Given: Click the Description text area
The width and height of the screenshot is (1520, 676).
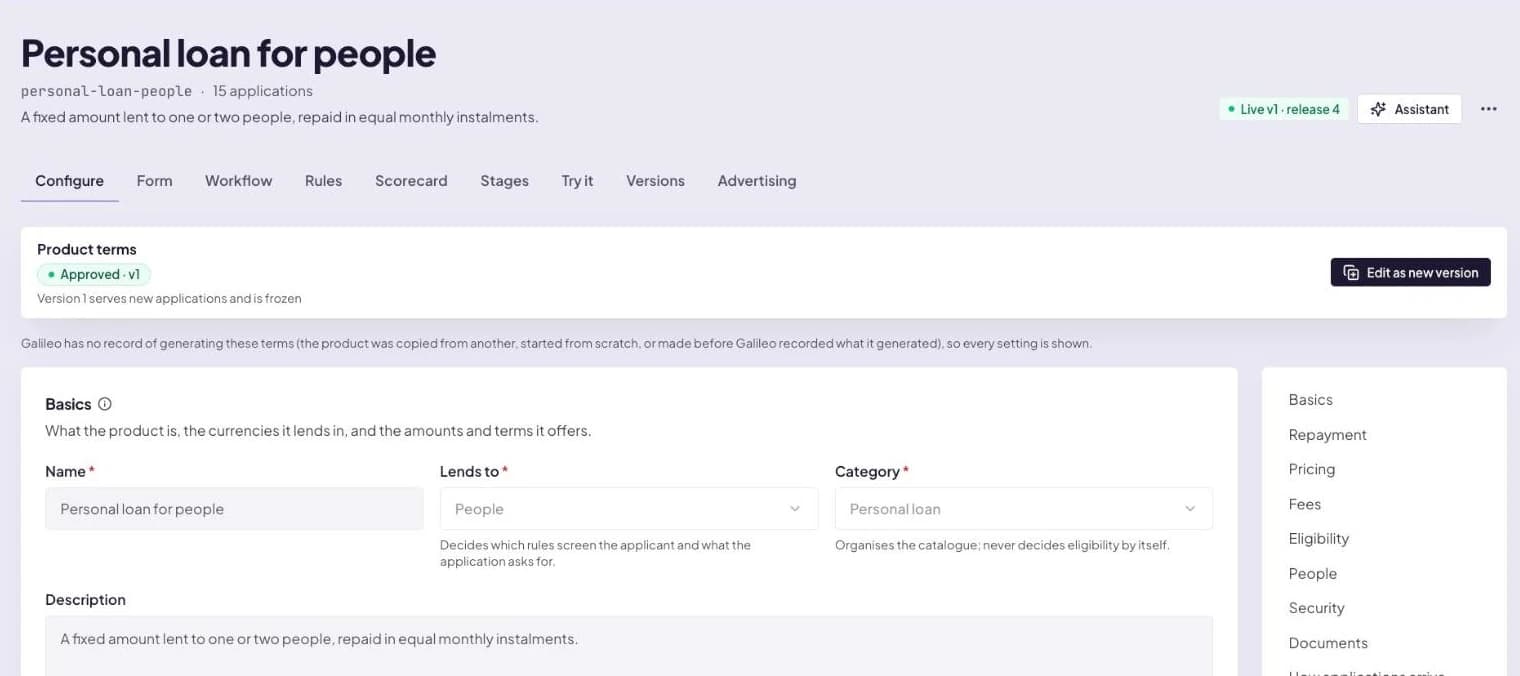Looking at the screenshot, I should pyautogui.click(x=629, y=645).
